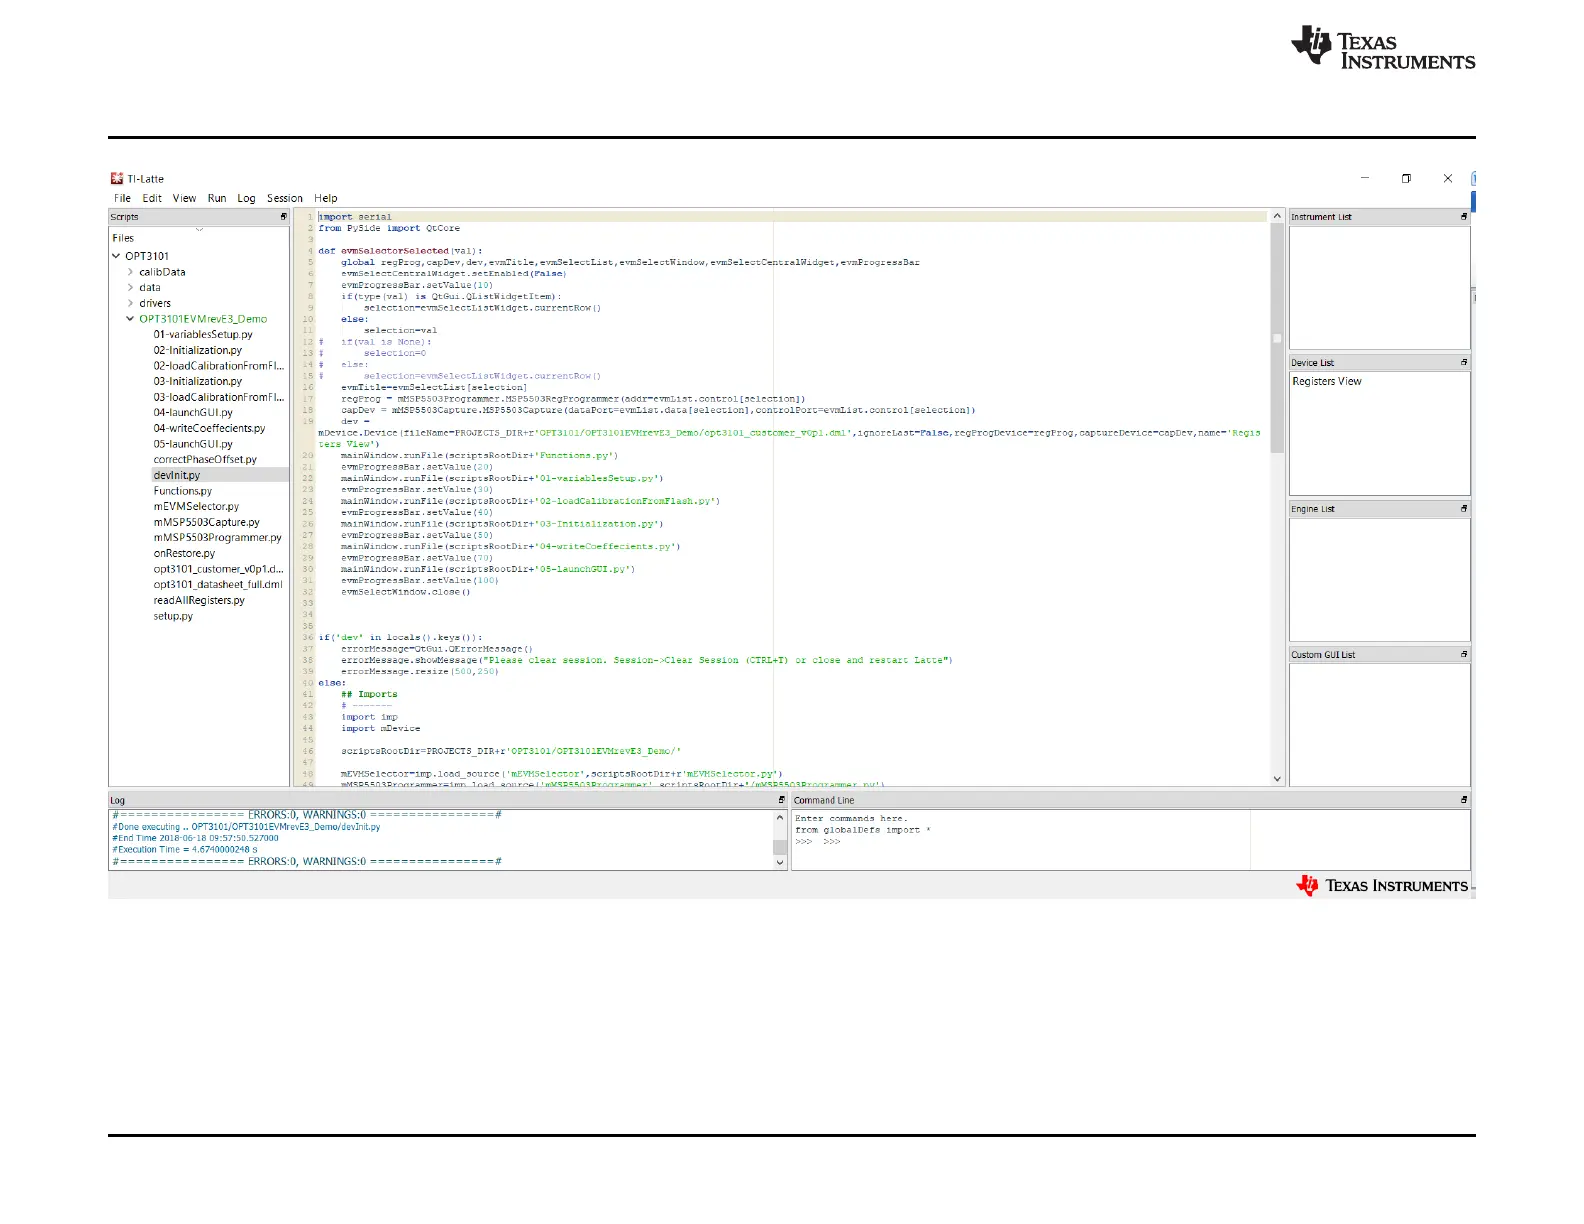
Task: Place cursor on line 1 'import serial'
Action: (x=355, y=217)
